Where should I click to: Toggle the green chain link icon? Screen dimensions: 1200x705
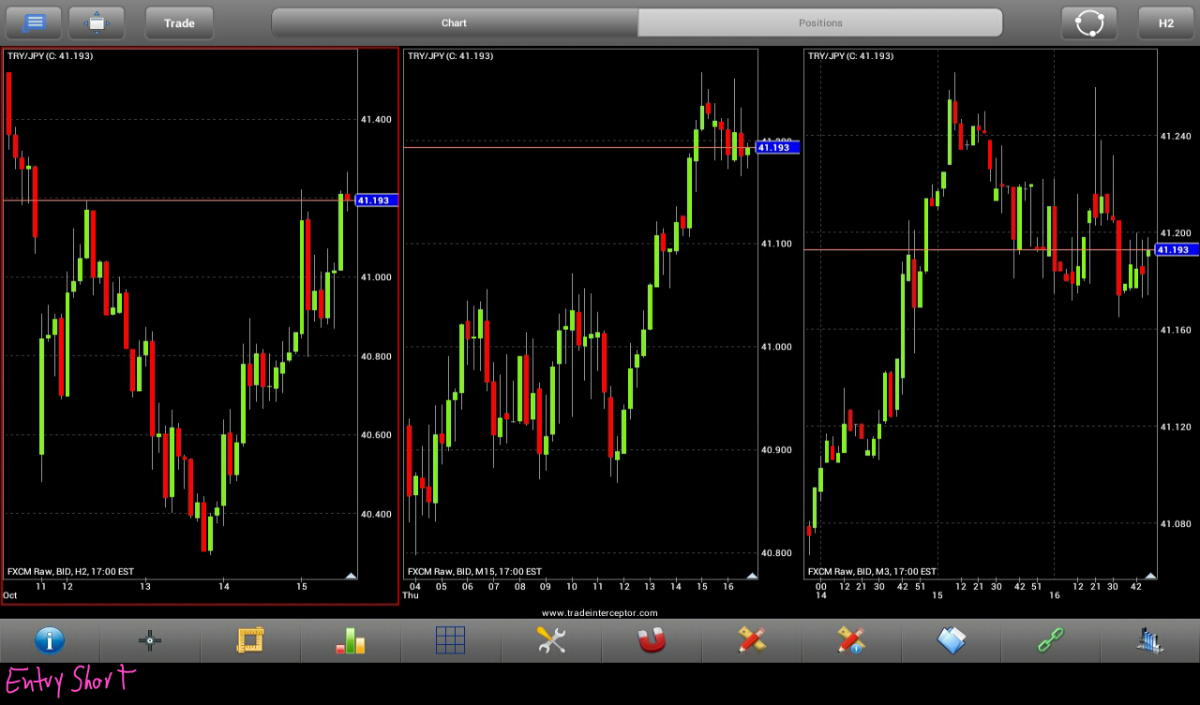point(1051,640)
